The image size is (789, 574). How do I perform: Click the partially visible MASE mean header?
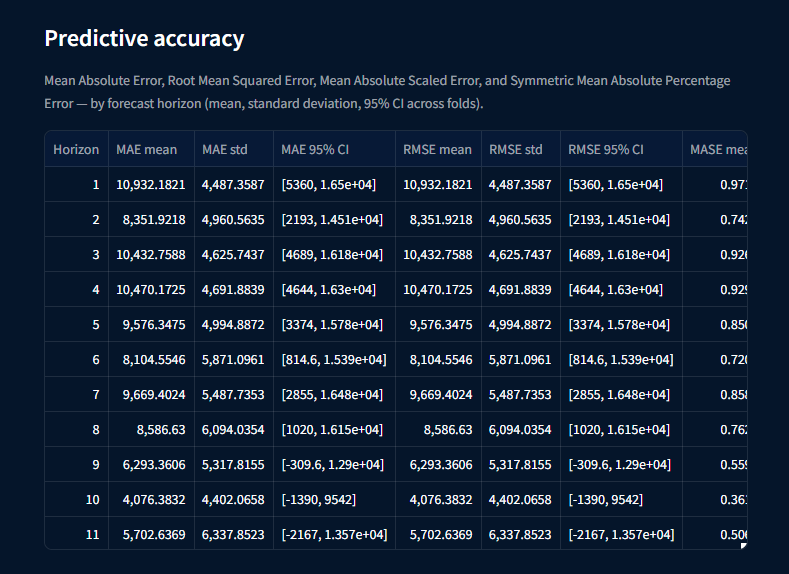(x=715, y=149)
